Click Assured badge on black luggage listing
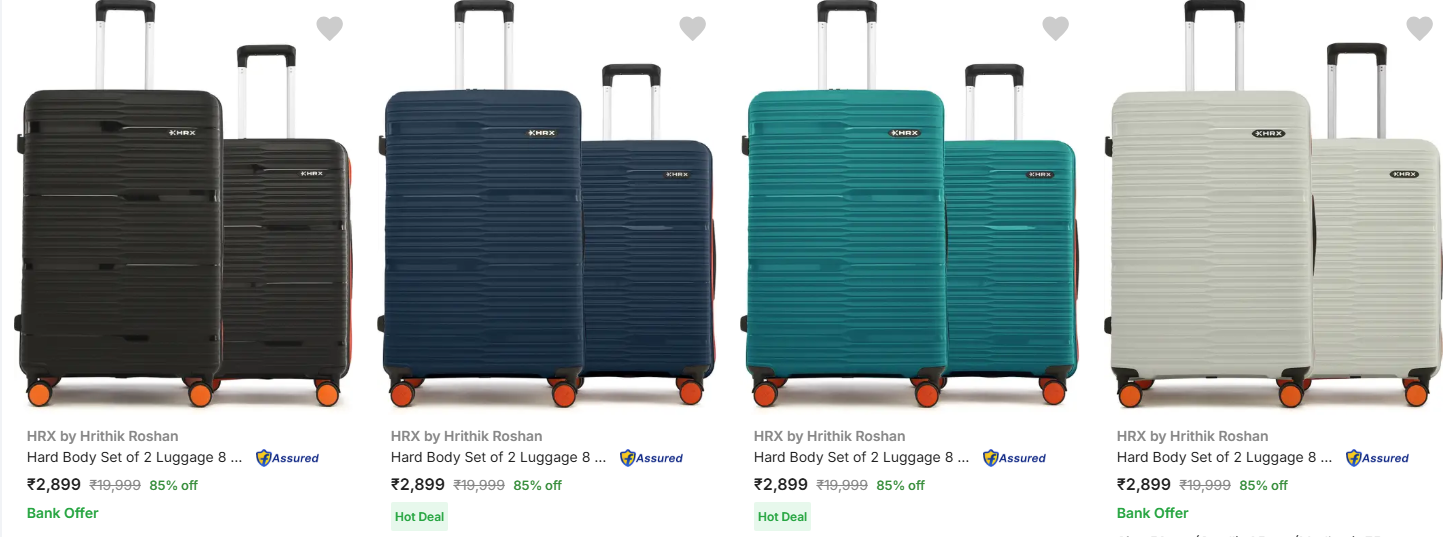Screen dimensions: 1452x537 (x=288, y=458)
